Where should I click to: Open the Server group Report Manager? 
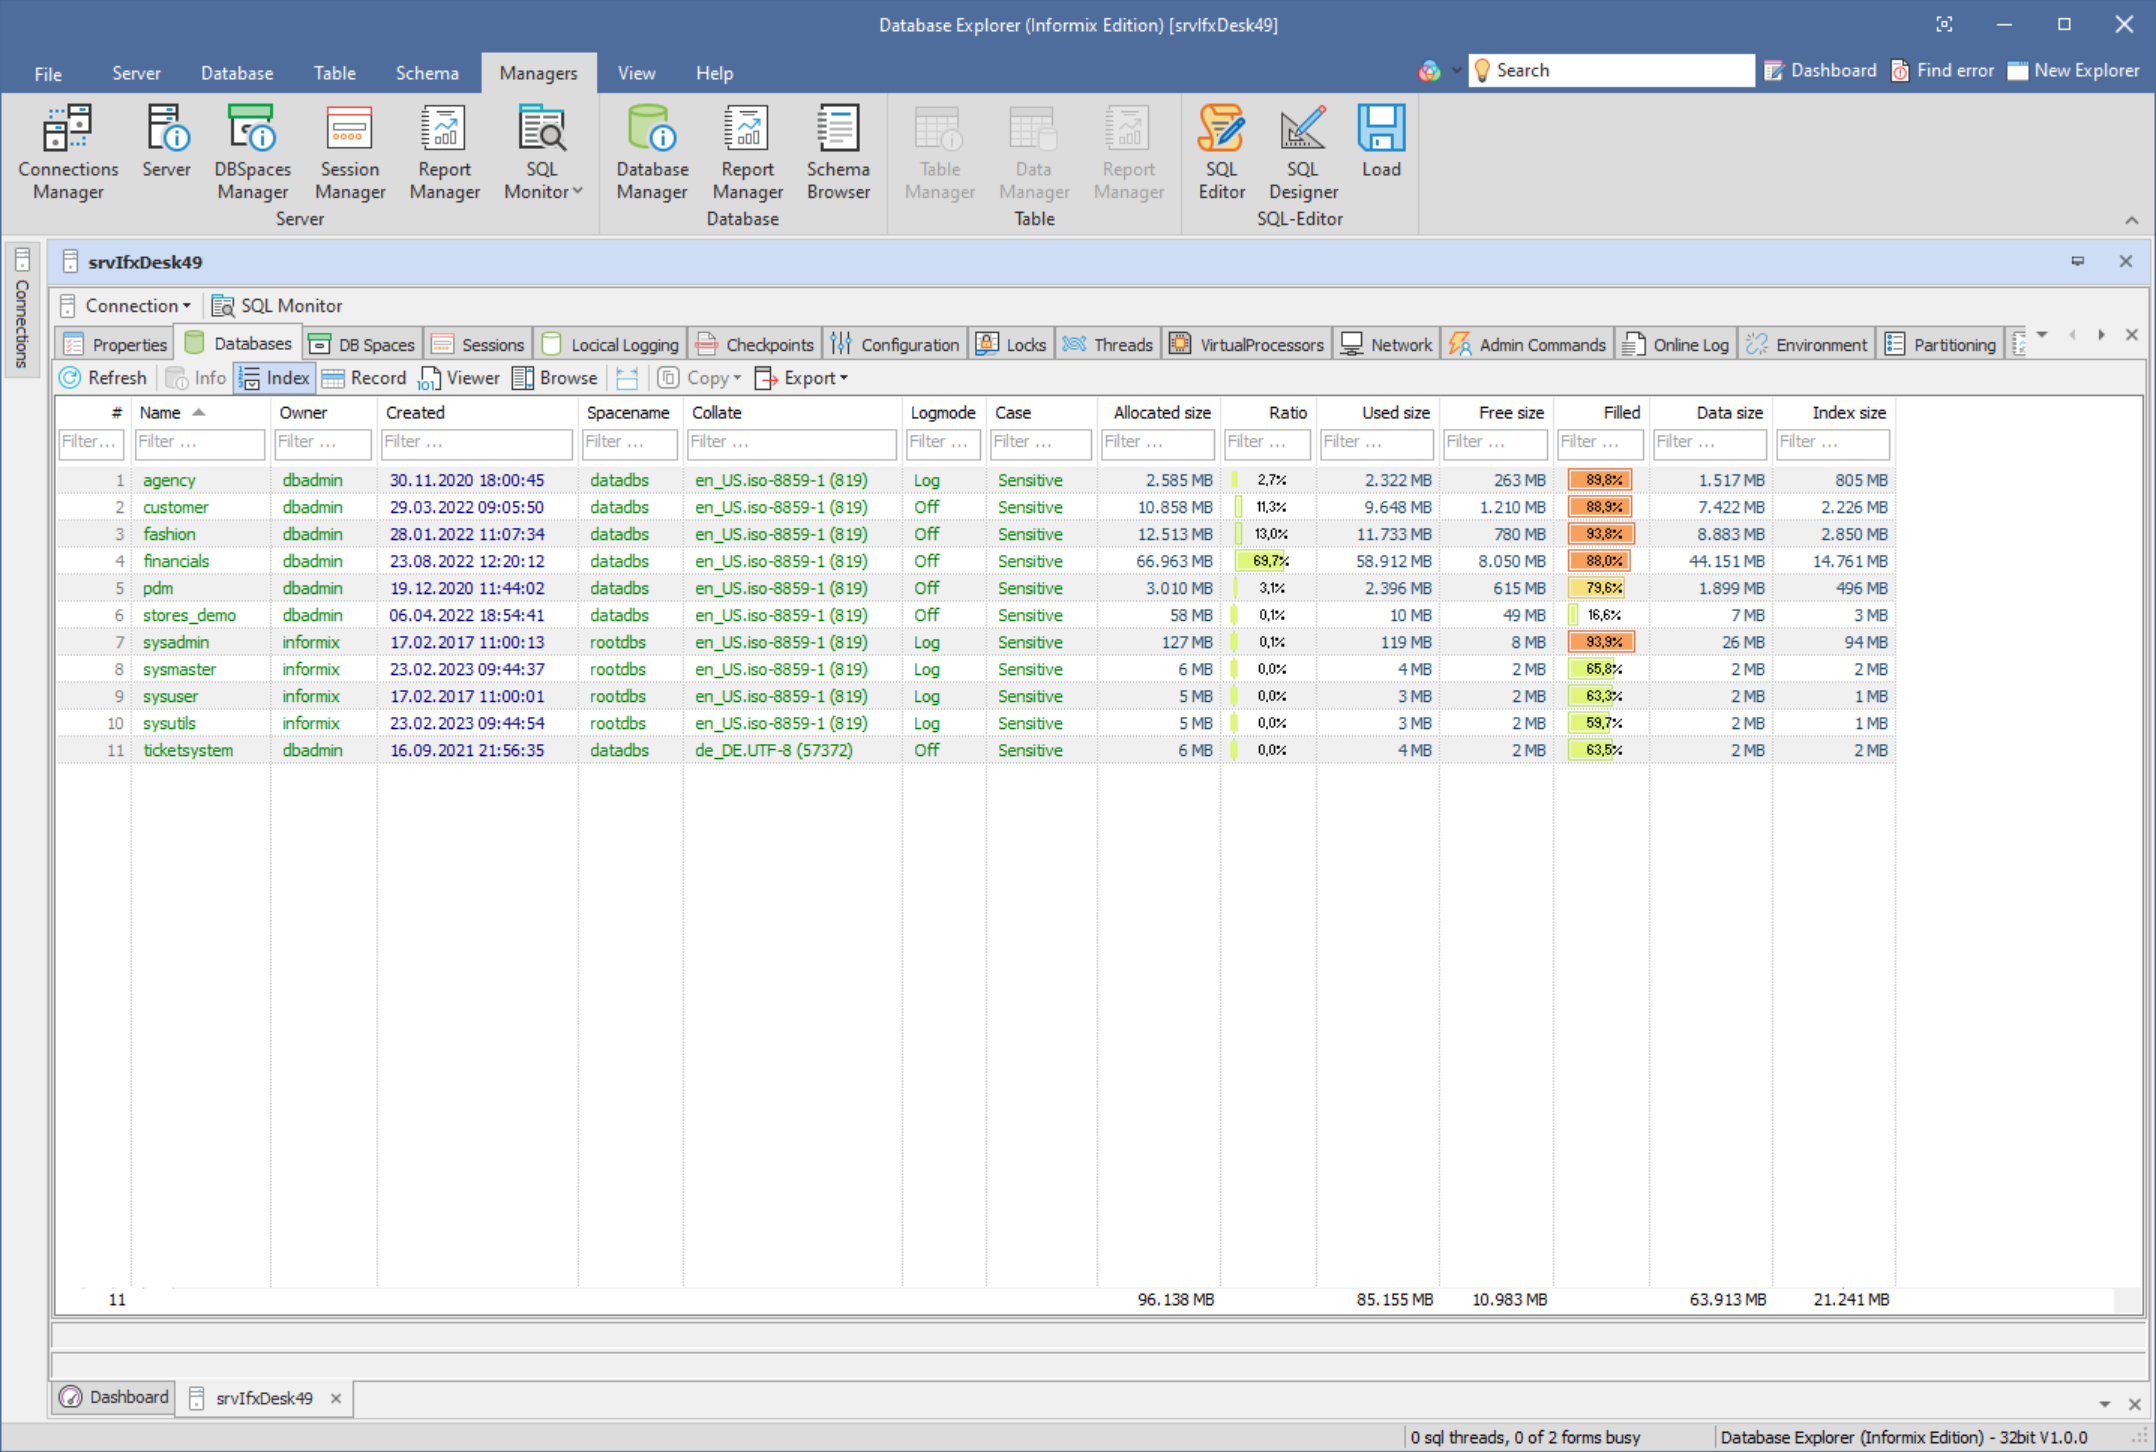coord(444,152)
